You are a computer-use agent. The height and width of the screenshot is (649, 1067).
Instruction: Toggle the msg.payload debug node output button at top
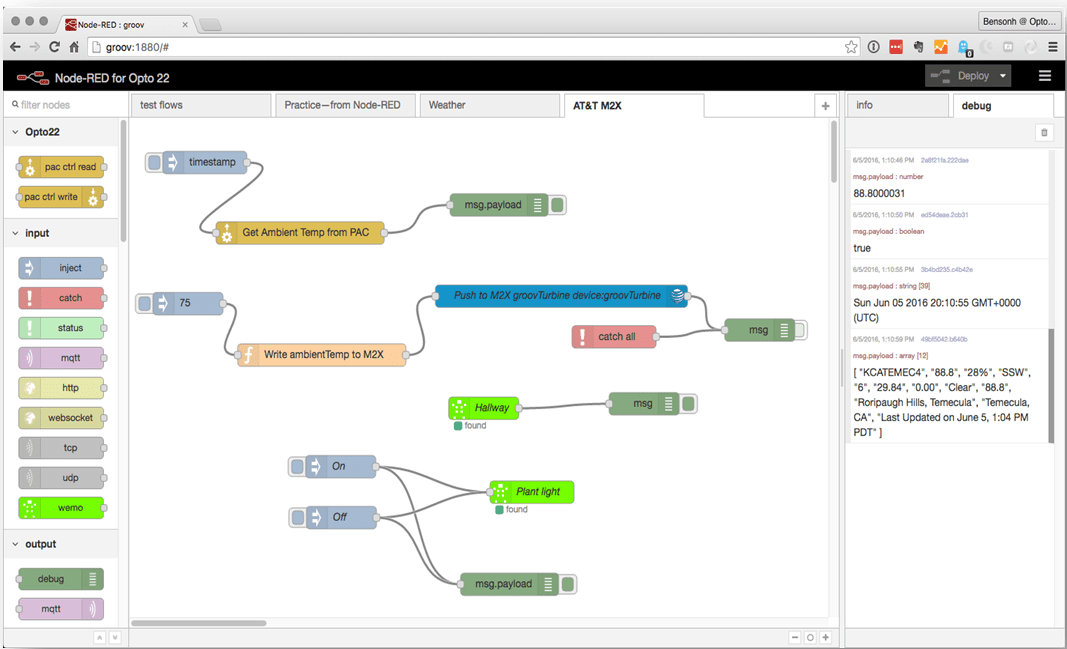[x=558, y=205]
